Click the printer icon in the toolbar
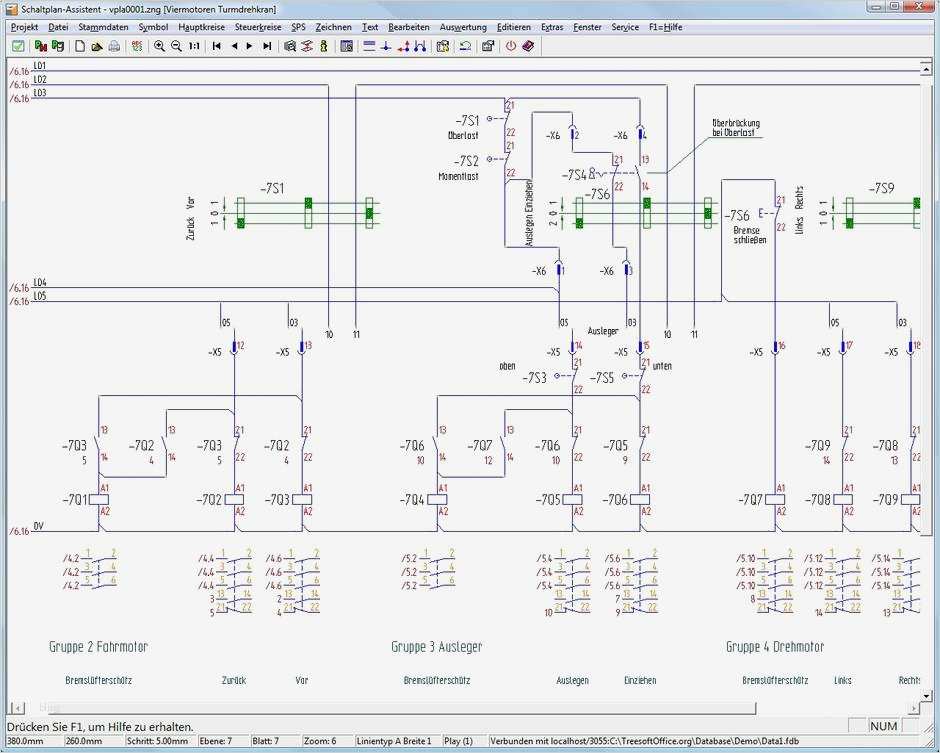The image size is (940, 753). pos(114,46)
